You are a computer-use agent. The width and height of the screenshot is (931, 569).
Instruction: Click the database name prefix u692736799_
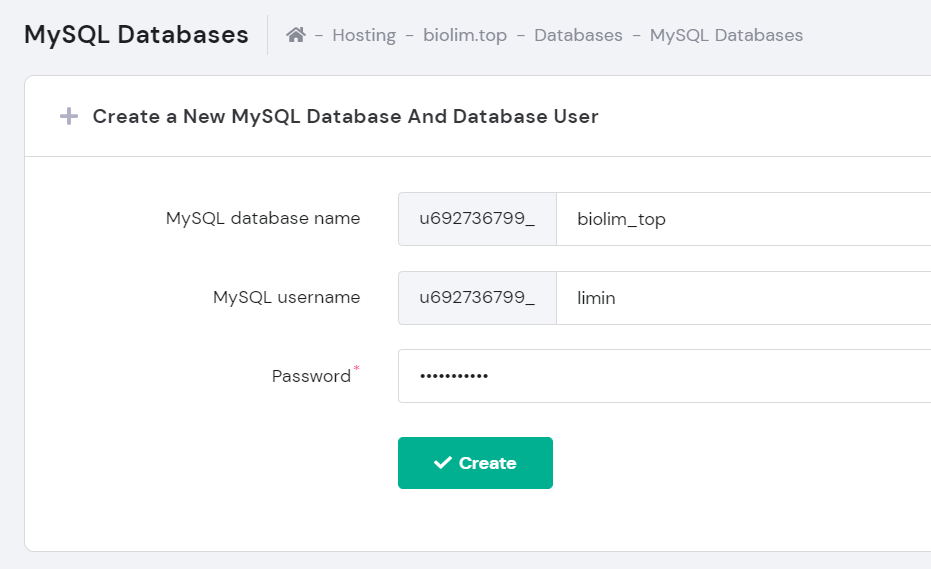click(477, 219)
